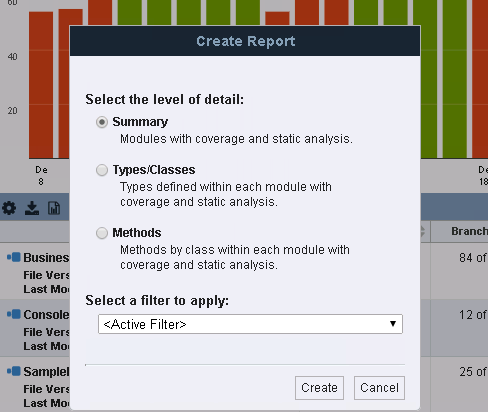Click the report chart icon in toolbar
488x412 pixels.
(54, 208)
